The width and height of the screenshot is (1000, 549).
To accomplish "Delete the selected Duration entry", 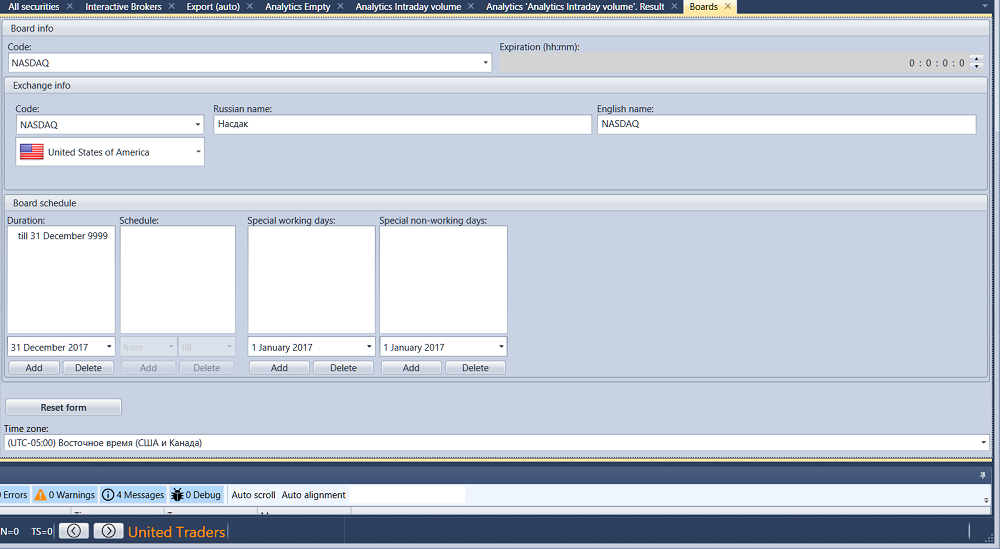I will tap(88, 368).
